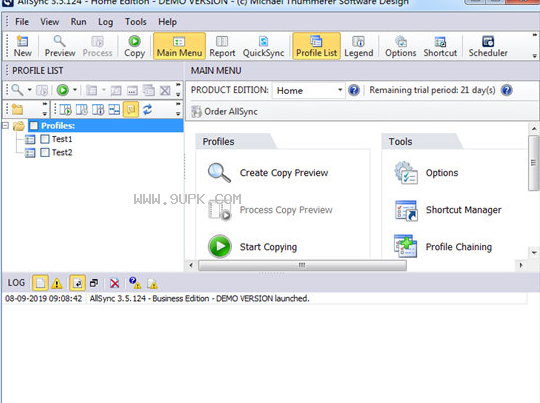This screenshot has width=540, height=403.
Task: Open the File menu
Action: pyautogui.click(x=22, y=22)
